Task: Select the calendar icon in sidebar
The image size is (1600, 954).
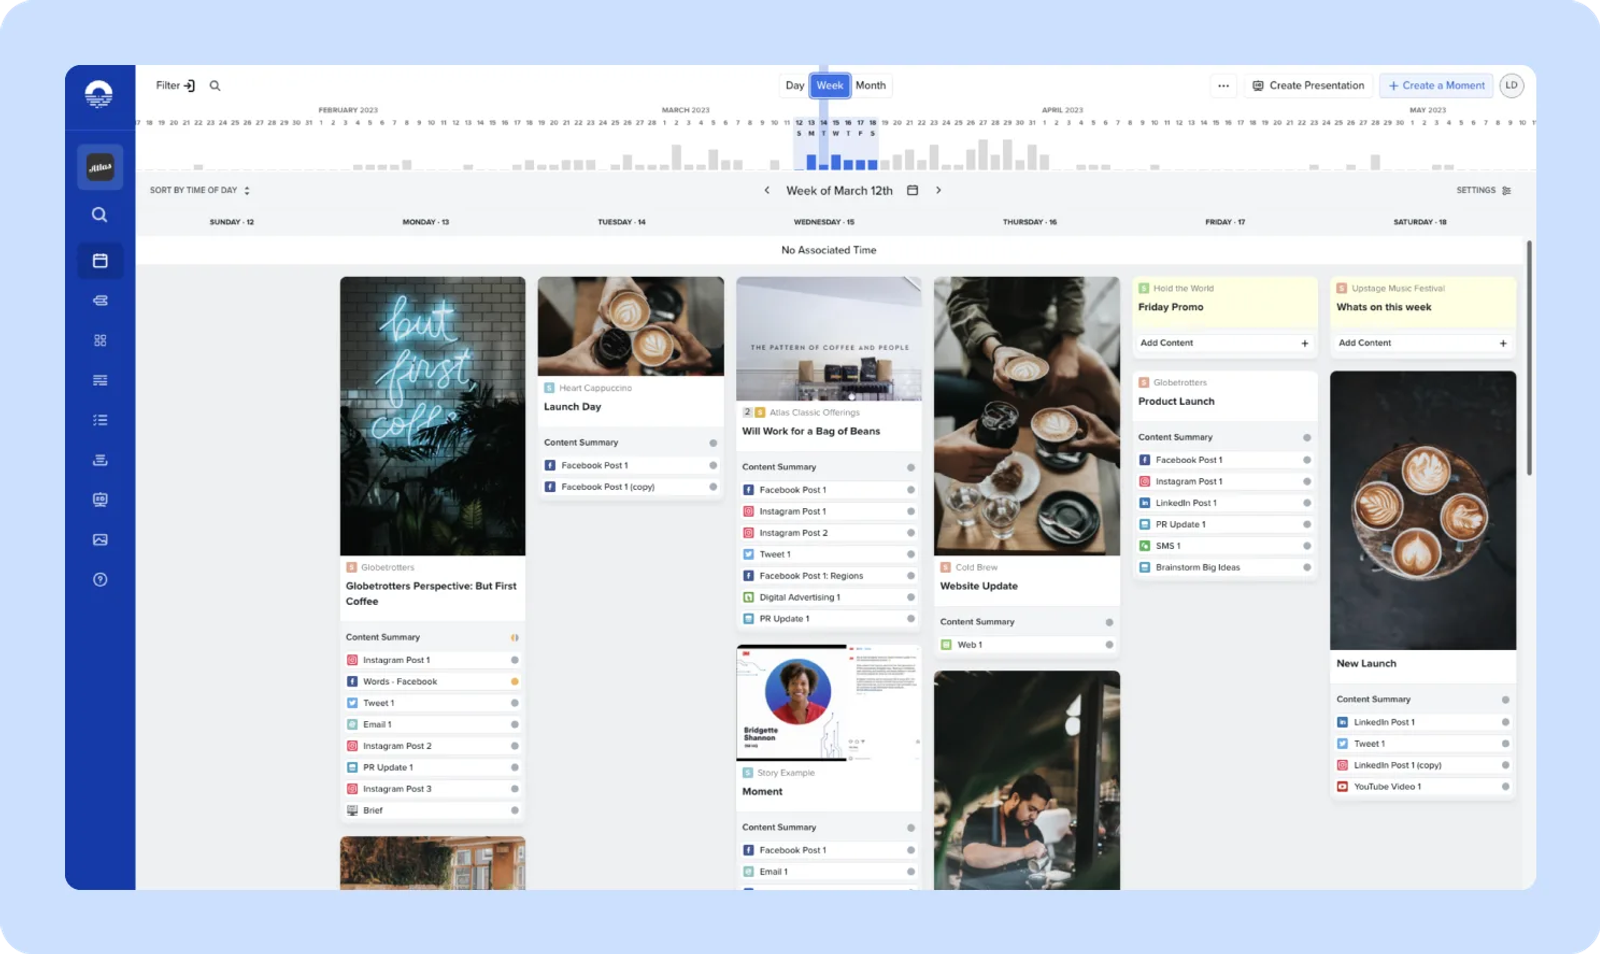Action: coord(100,261)
